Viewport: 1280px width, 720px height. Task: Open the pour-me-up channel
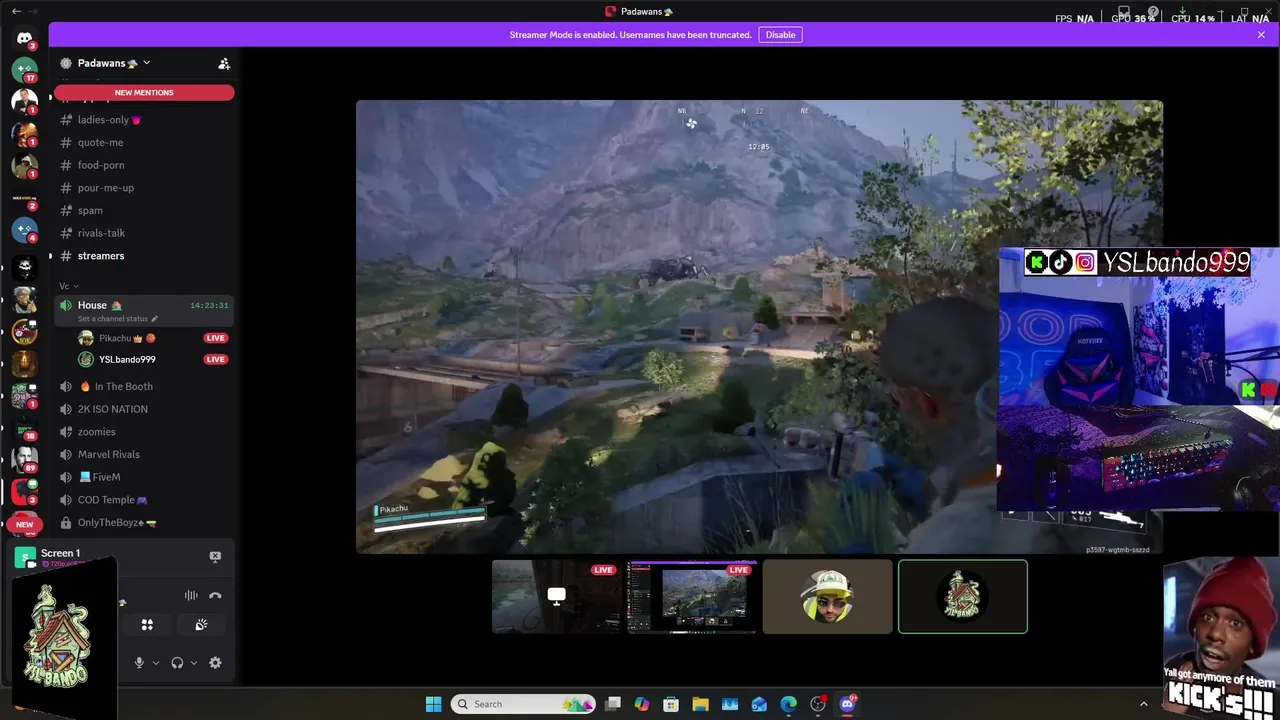point(144,188)
